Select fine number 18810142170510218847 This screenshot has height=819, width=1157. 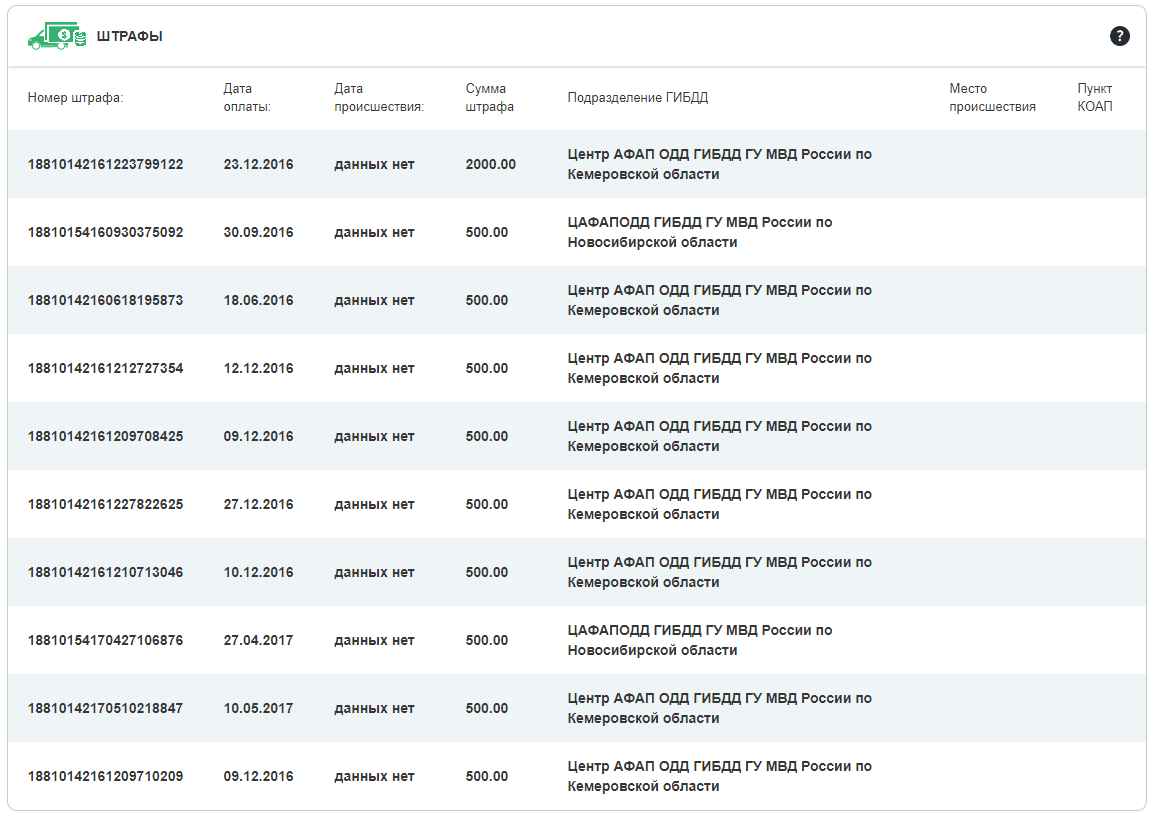[x=106, y=708]
